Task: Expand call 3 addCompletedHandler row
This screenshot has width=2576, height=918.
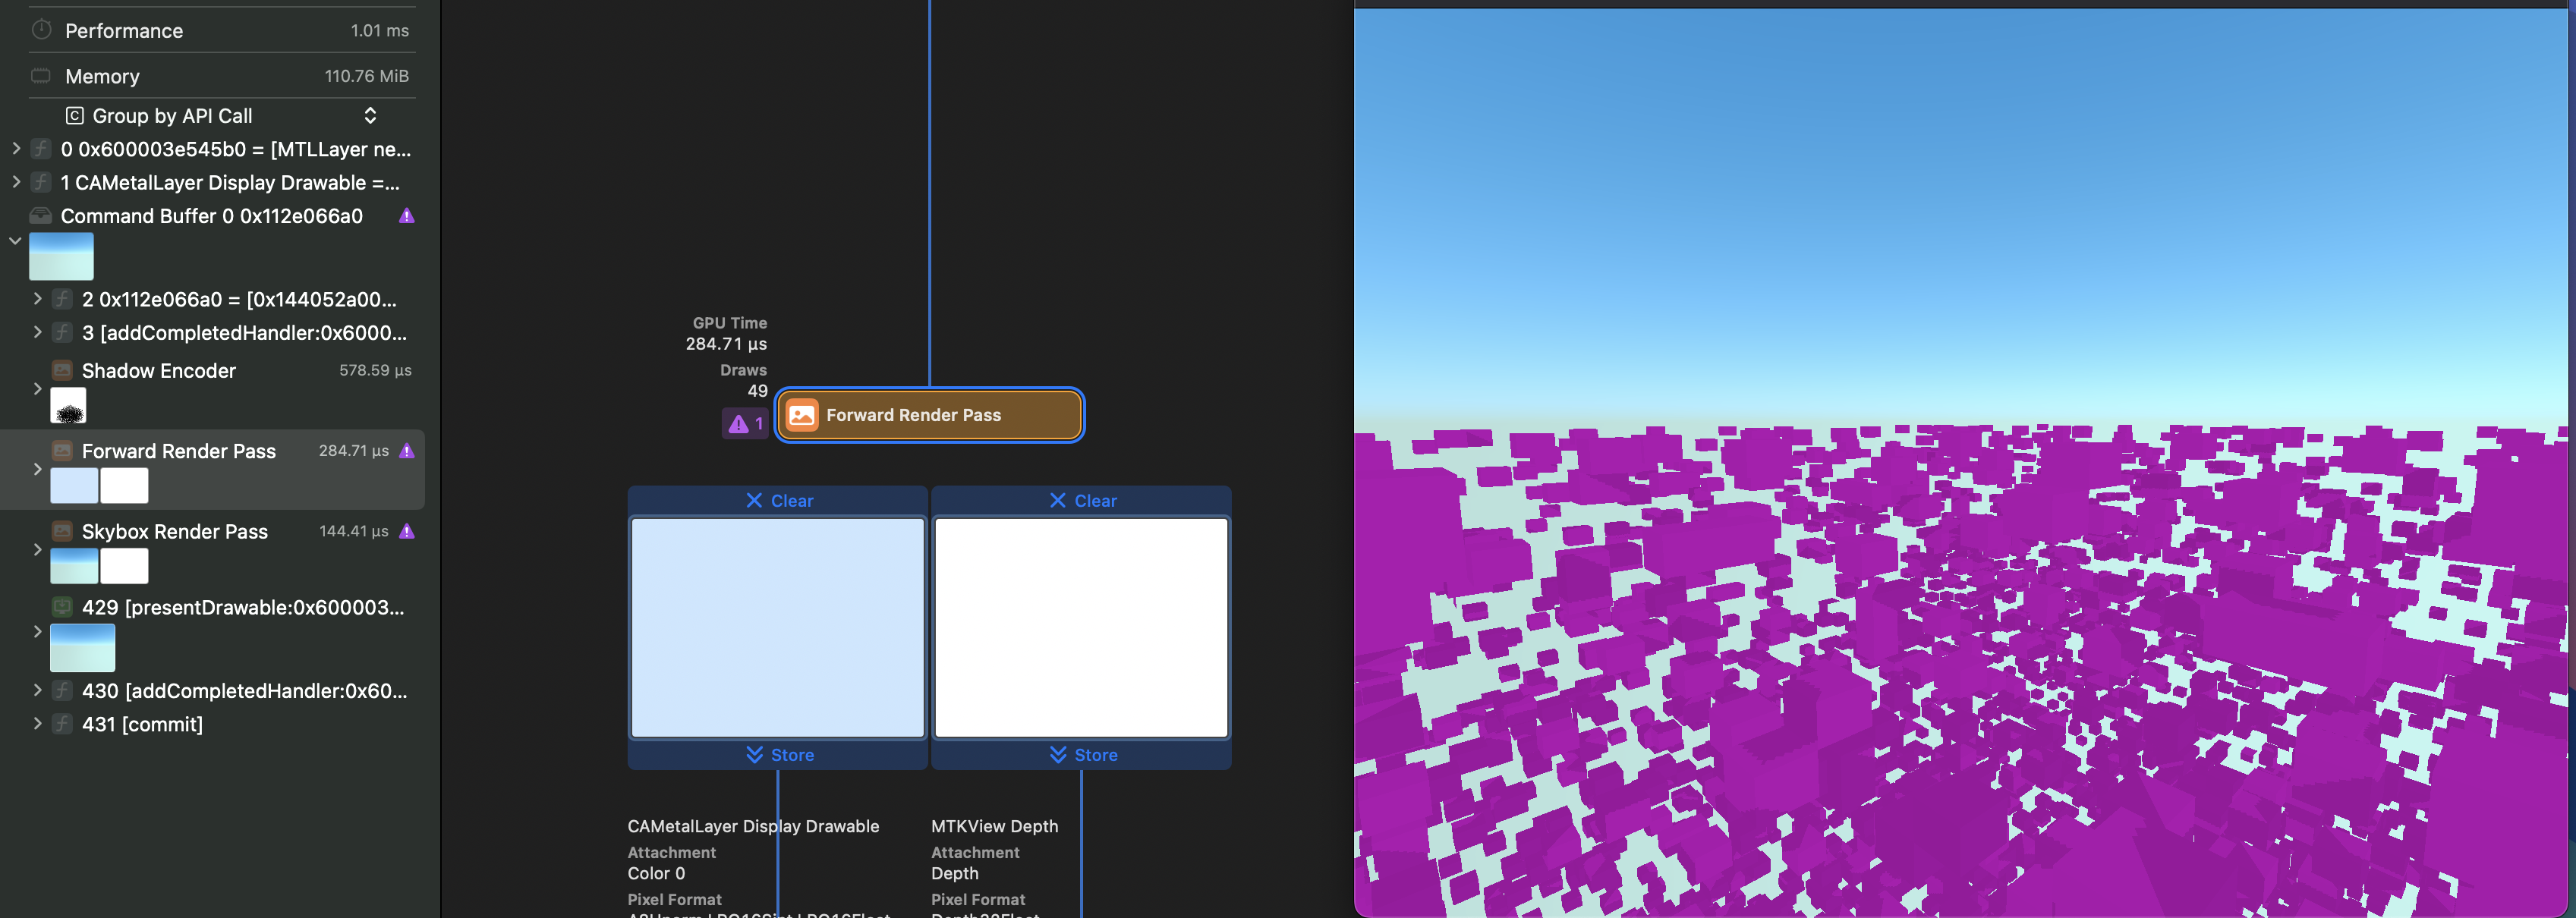Action: (37, 332)
